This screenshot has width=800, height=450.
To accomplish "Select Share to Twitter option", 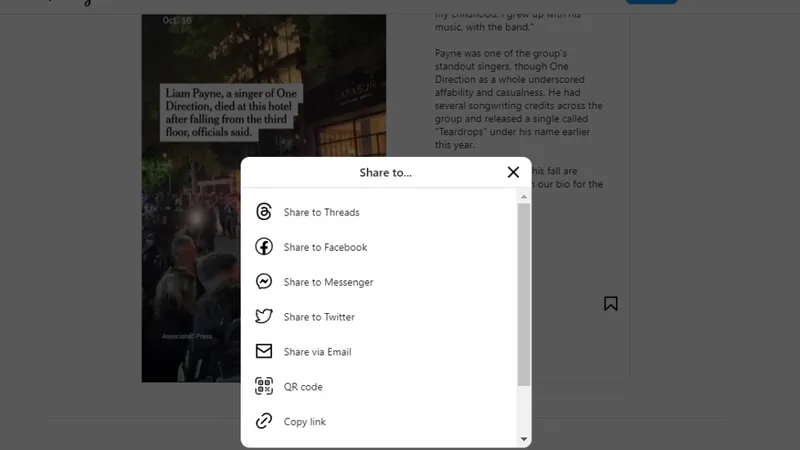I will pos(379,317).
